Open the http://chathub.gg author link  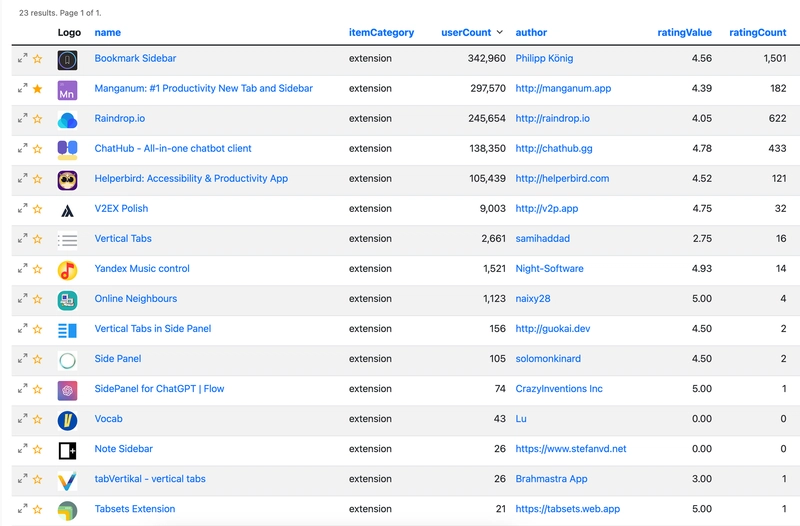(554, 148)
